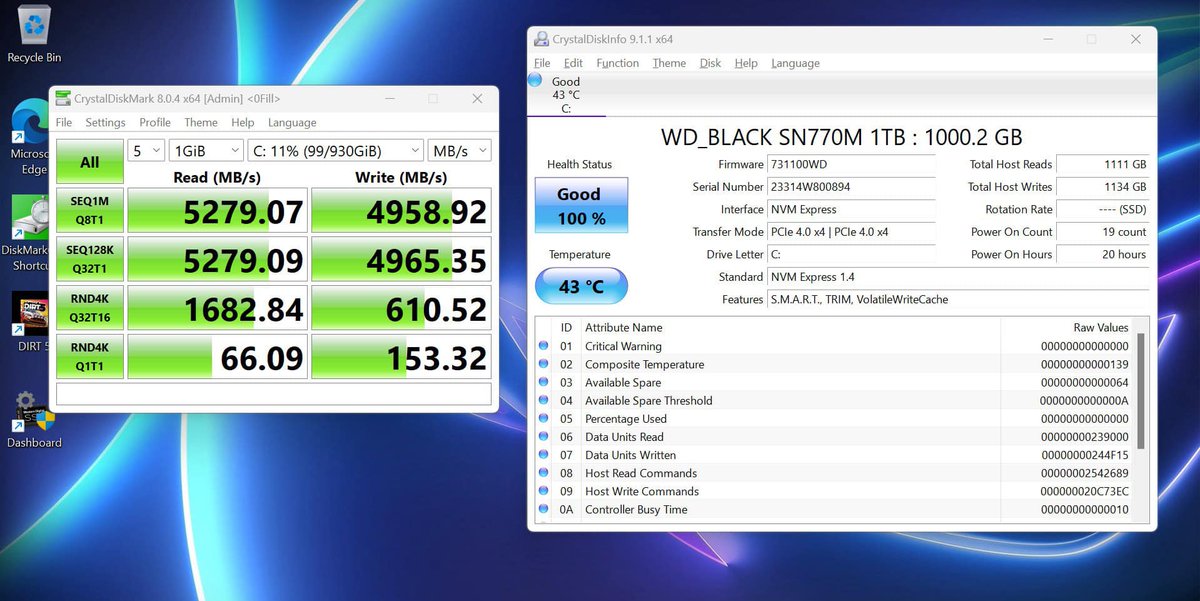Viewport: 1200px width, 601px height.
Task: Click the WD_BLACK SN770M 1TB drive title
Action: (842, 138)
